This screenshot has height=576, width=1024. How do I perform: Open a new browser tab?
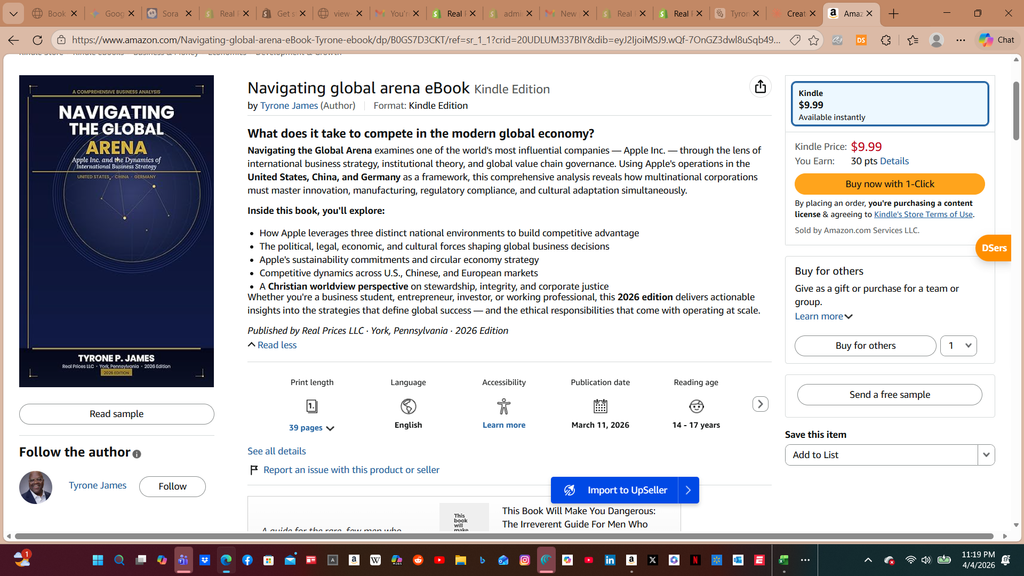click(x=893, y=13)
